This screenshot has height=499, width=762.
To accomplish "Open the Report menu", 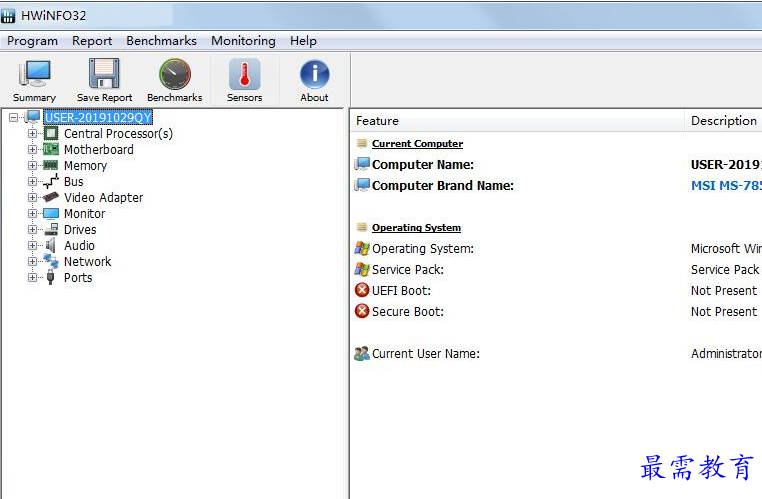I will (x=92, y=41).
